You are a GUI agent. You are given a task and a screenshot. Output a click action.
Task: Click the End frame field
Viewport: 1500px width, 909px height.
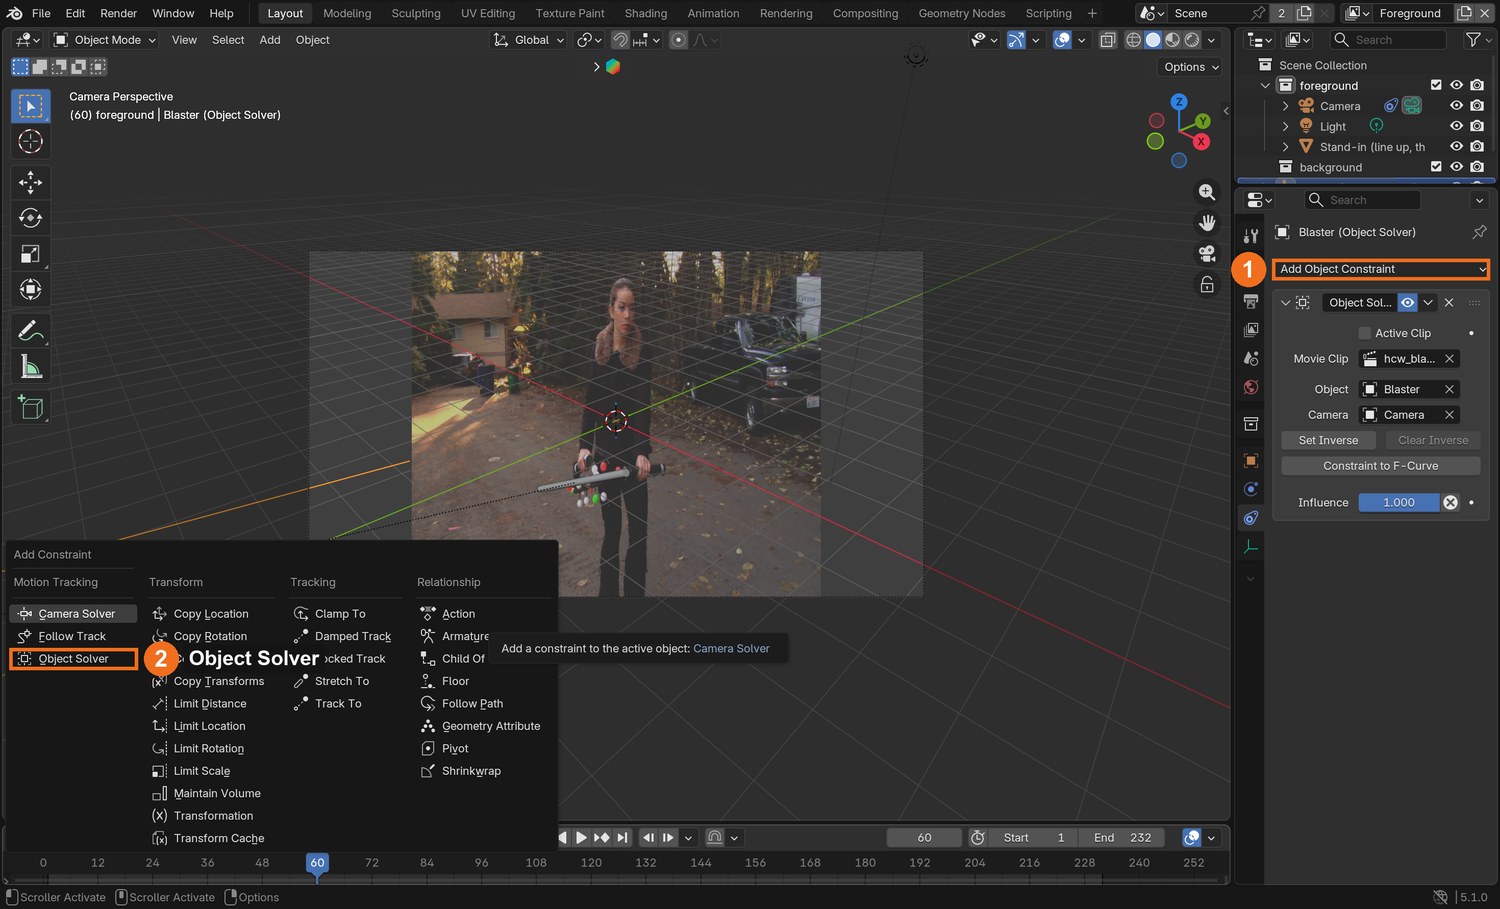click(1124, 838)
